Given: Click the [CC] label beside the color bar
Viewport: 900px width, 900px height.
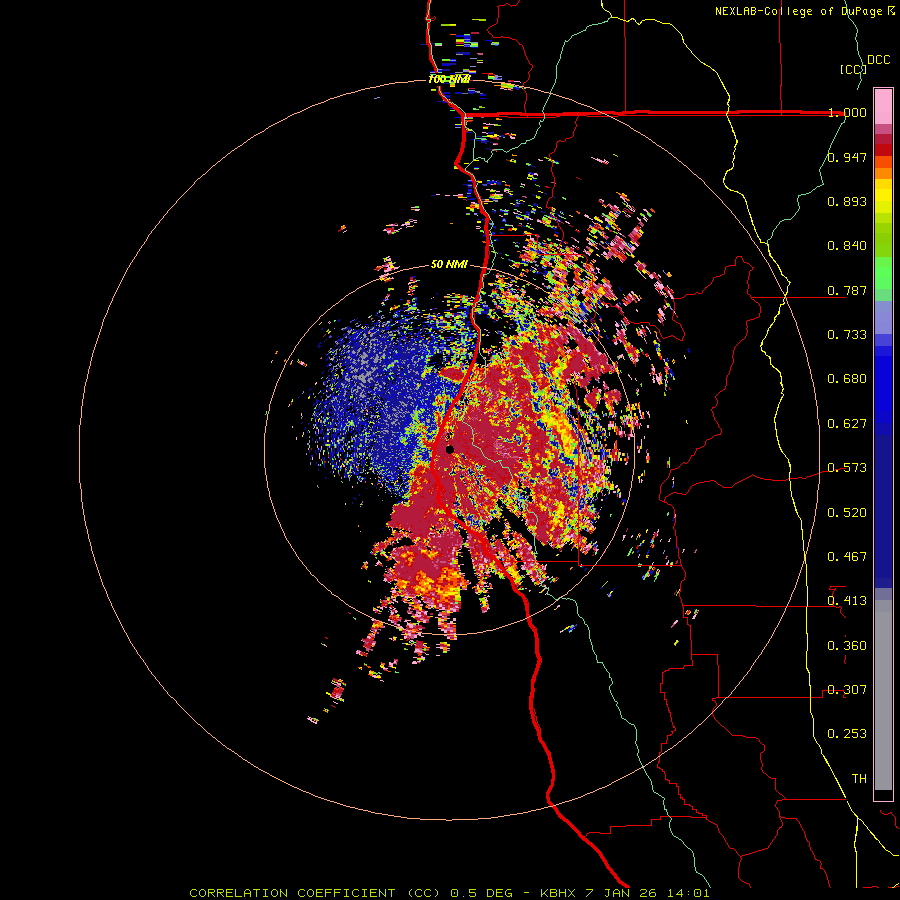Looking at the screenshot, I should pos(853,69).
